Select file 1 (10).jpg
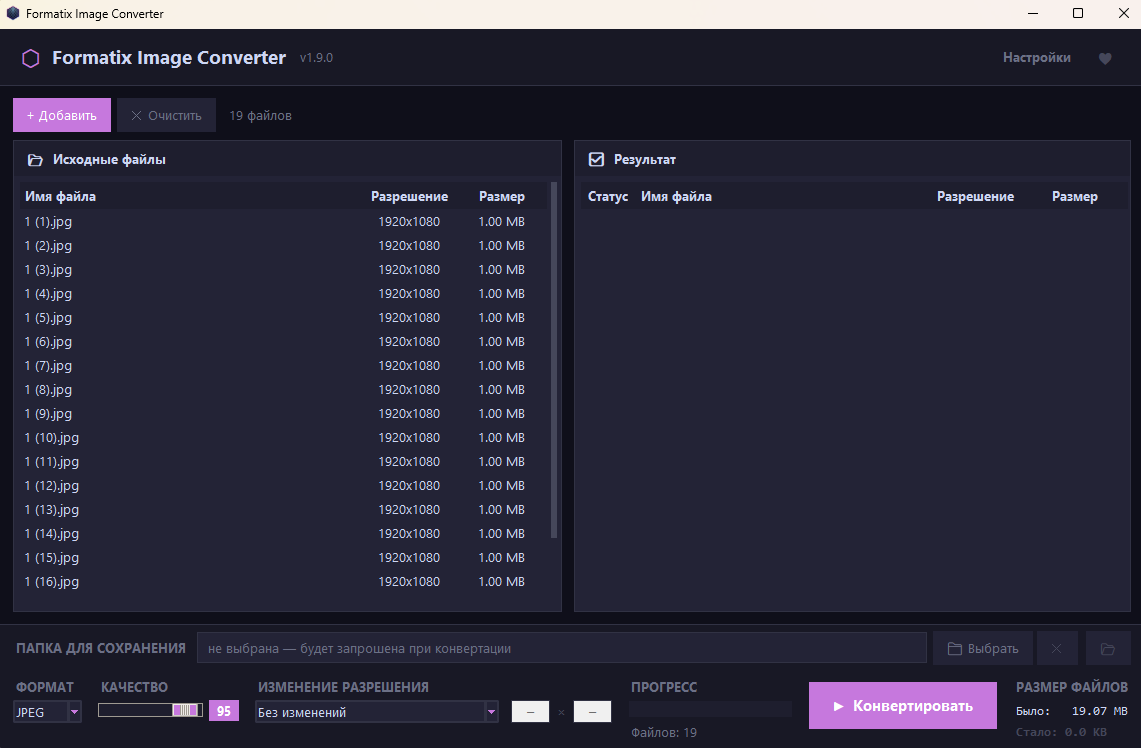This screenshot has width=1141, height=748. tap(285, 437)
